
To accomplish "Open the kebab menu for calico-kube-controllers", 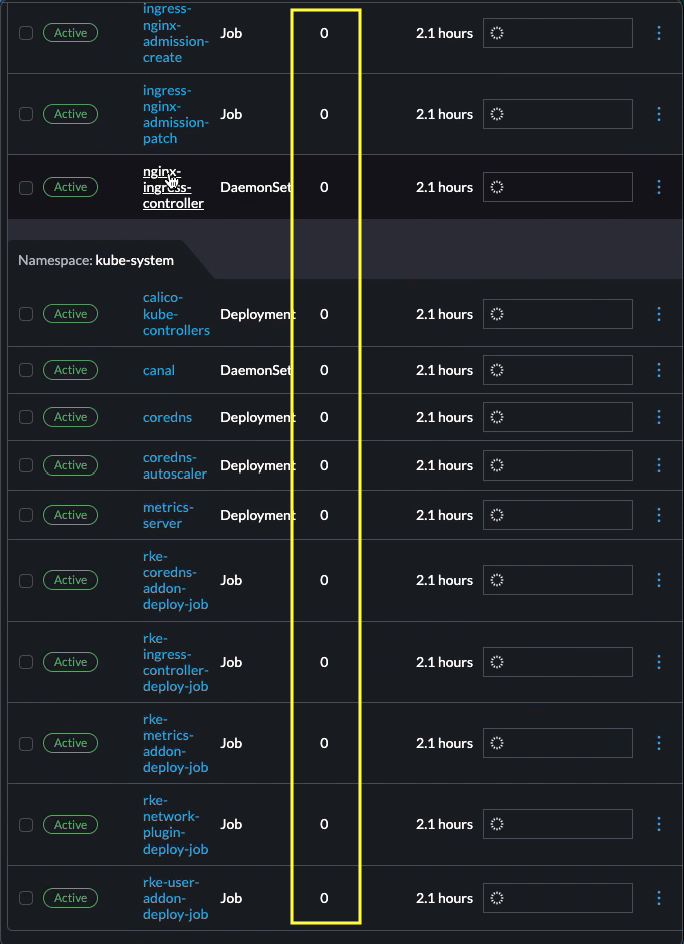I will tap(659, 313).
